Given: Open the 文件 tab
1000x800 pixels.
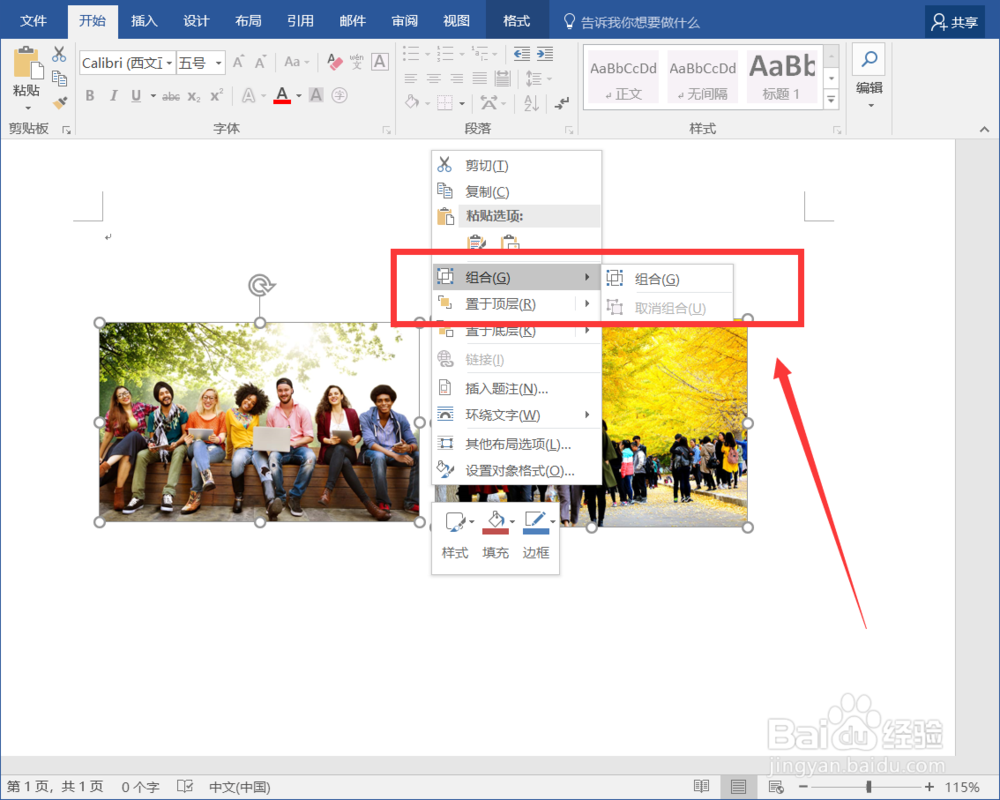Looking at the screenshot, I should (x=33, y=21).
